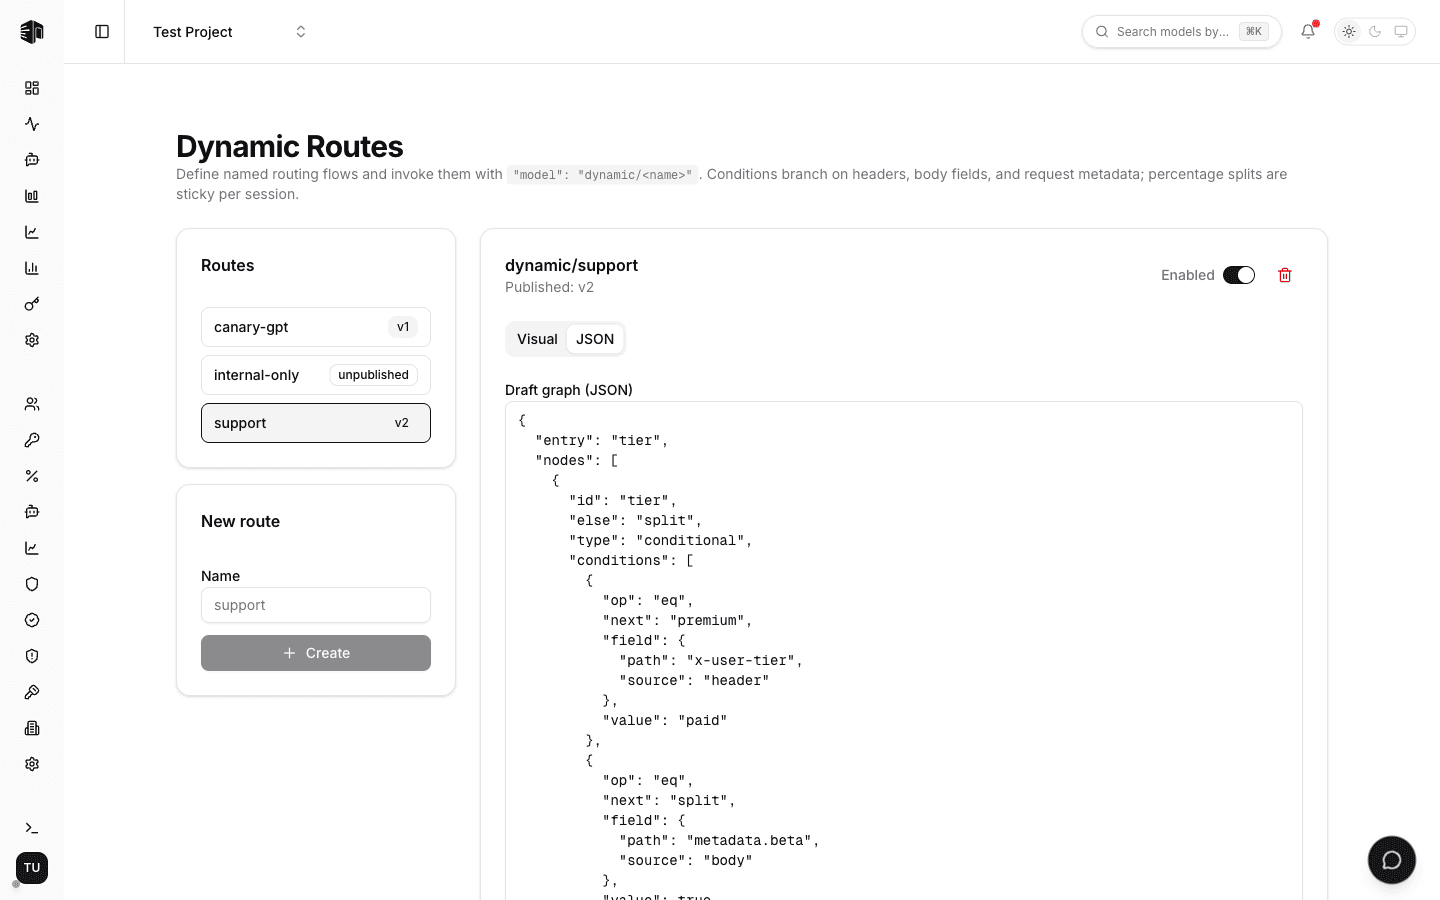
Task: Toggle the sidebar panel icon
Action: pyautogui.click(x=102, y=32)
